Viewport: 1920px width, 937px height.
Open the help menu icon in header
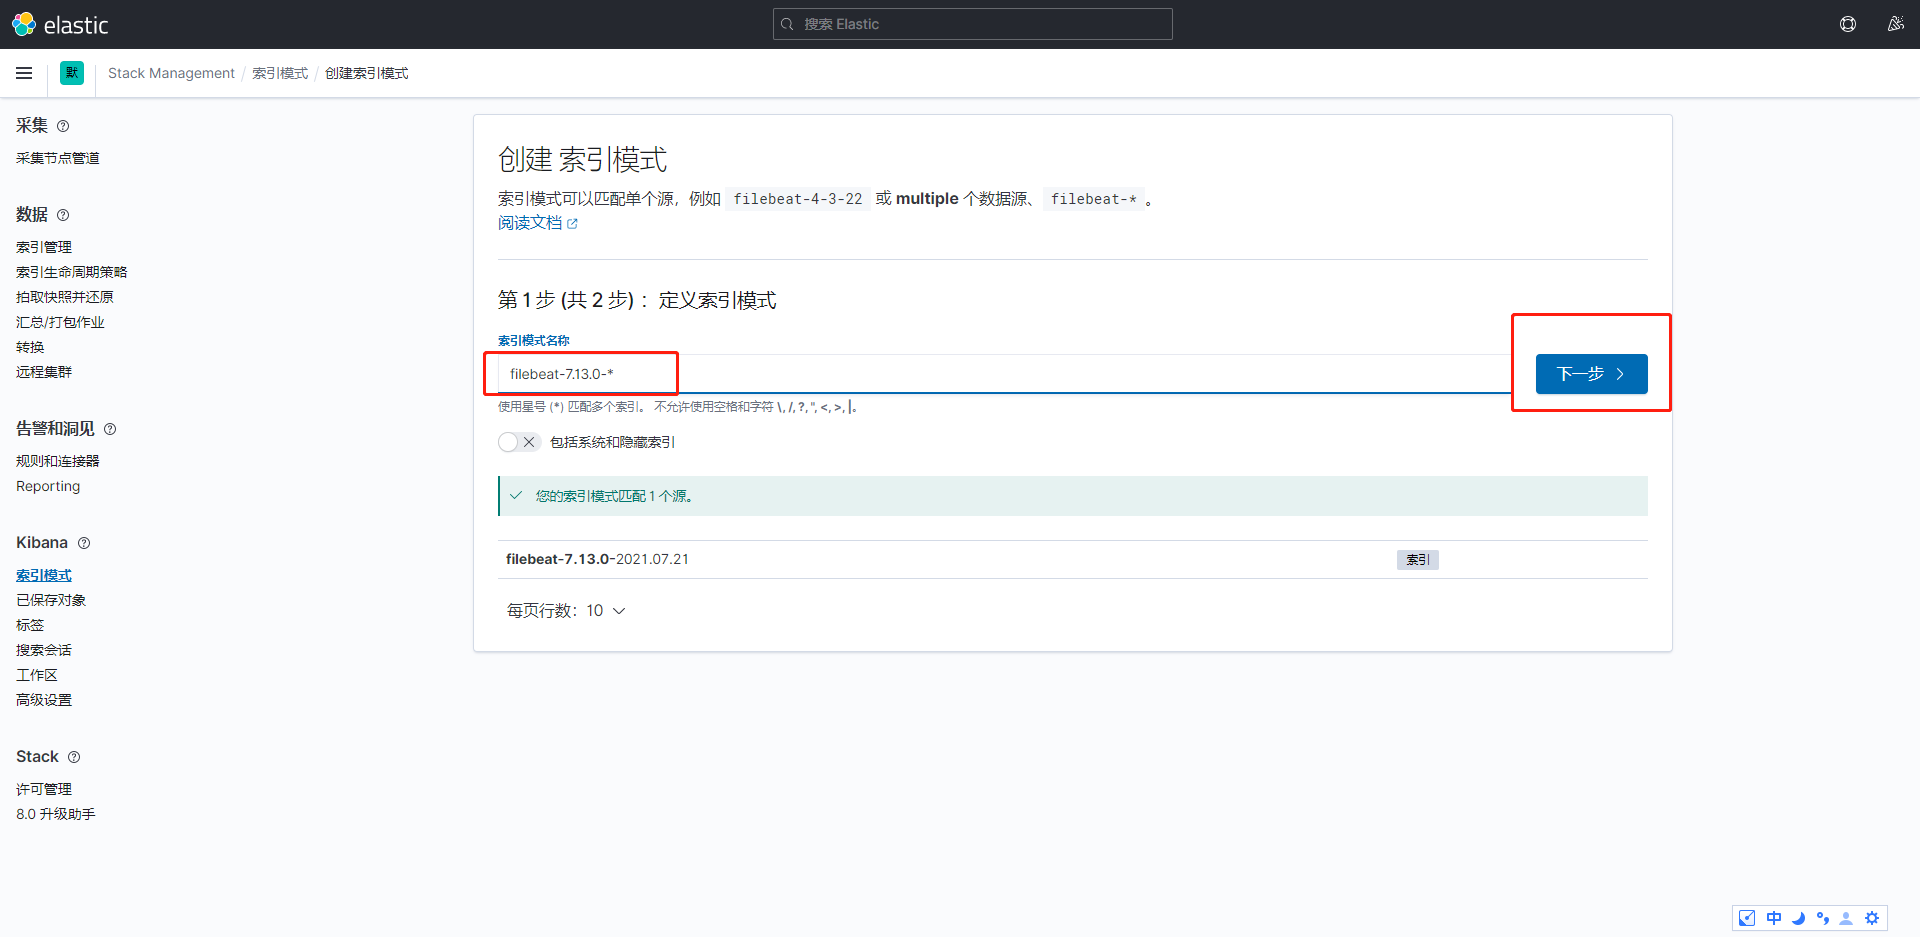coord(1848,24)
